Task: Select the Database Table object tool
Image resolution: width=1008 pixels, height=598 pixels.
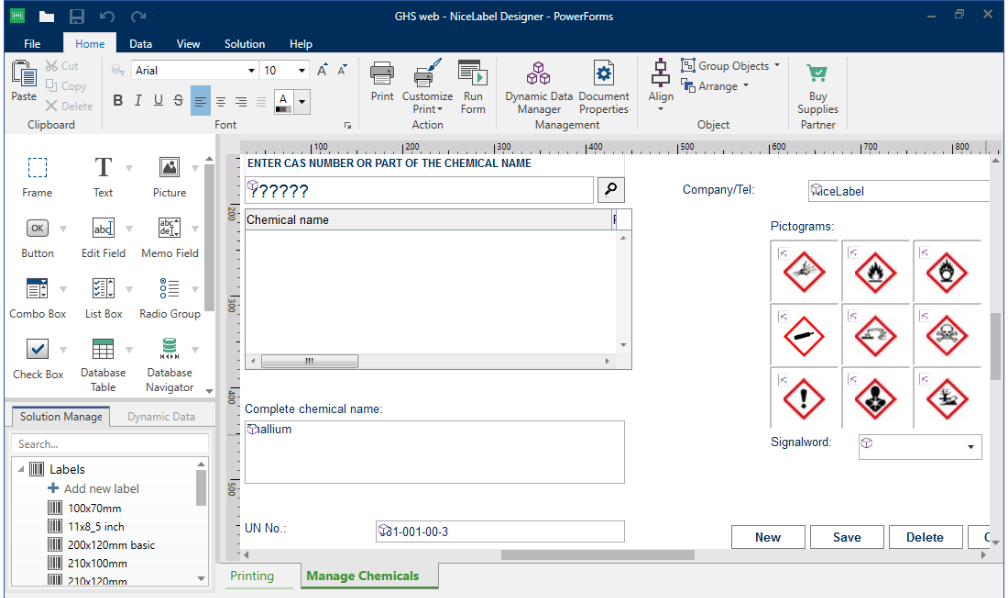Action: tap(103, 365)
